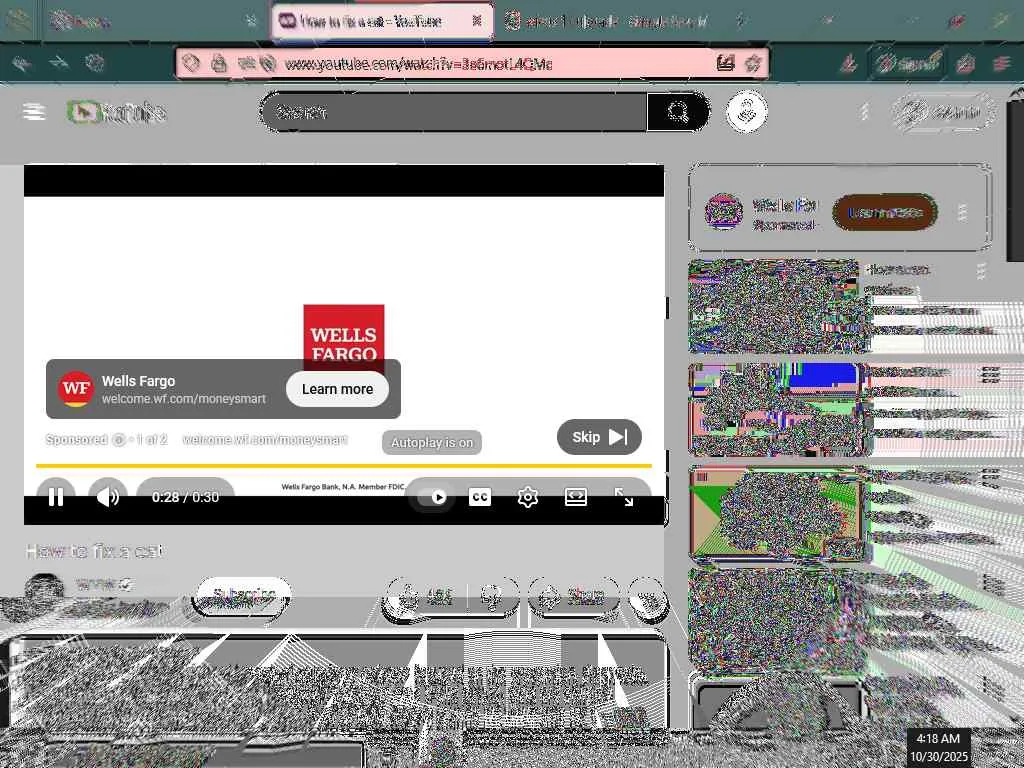Open the browser's application menu icon
This screenshot has height=768, width=1024.
1002,63
